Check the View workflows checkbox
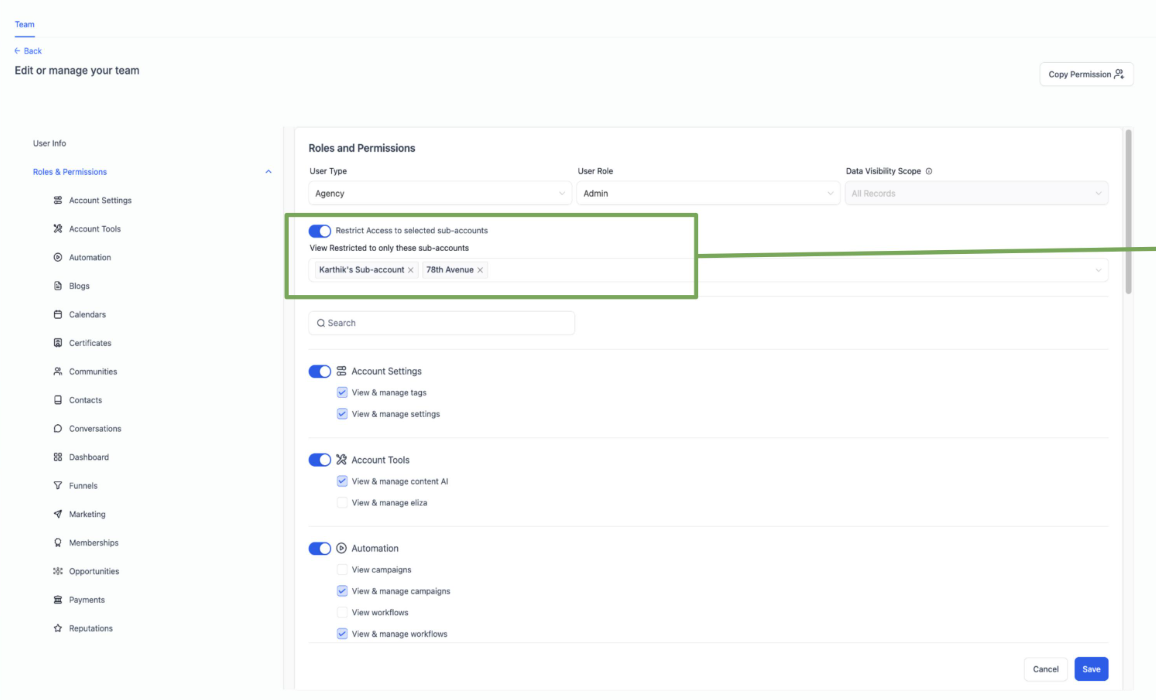1156x700 pixels. coord(342,612)
